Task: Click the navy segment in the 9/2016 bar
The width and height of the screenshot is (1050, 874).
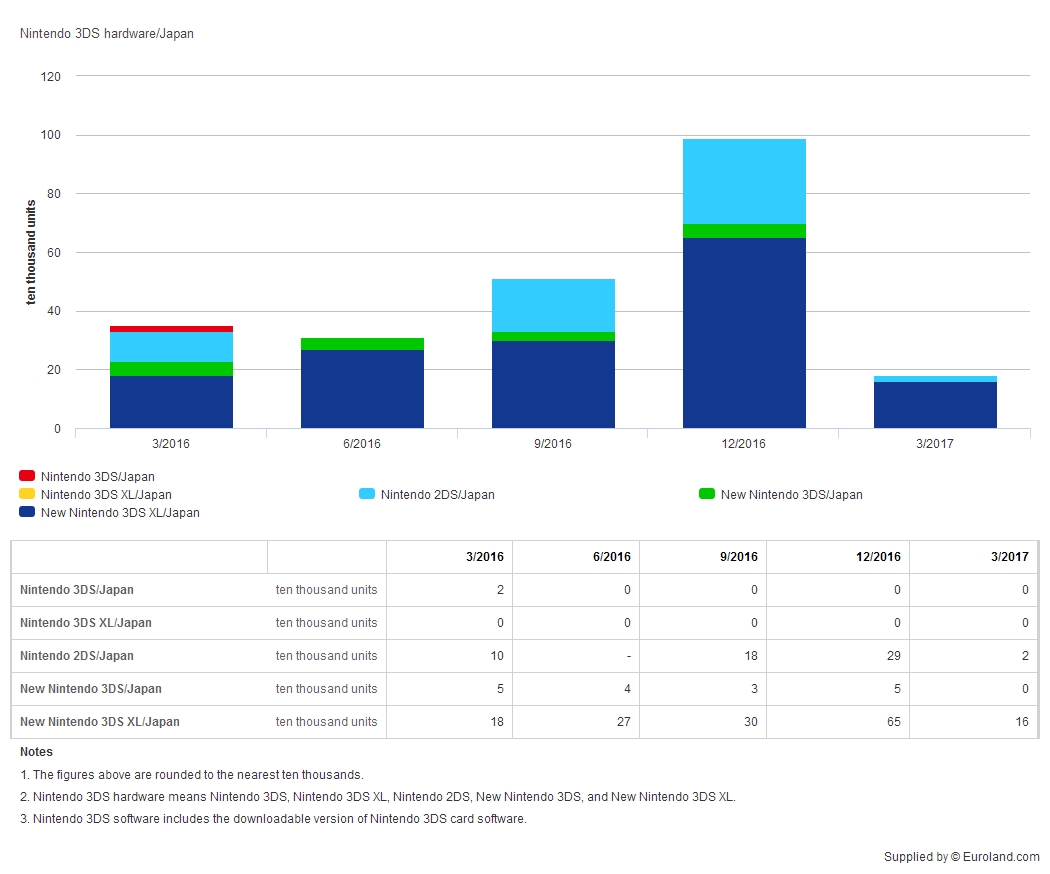Action: (553, 384)
